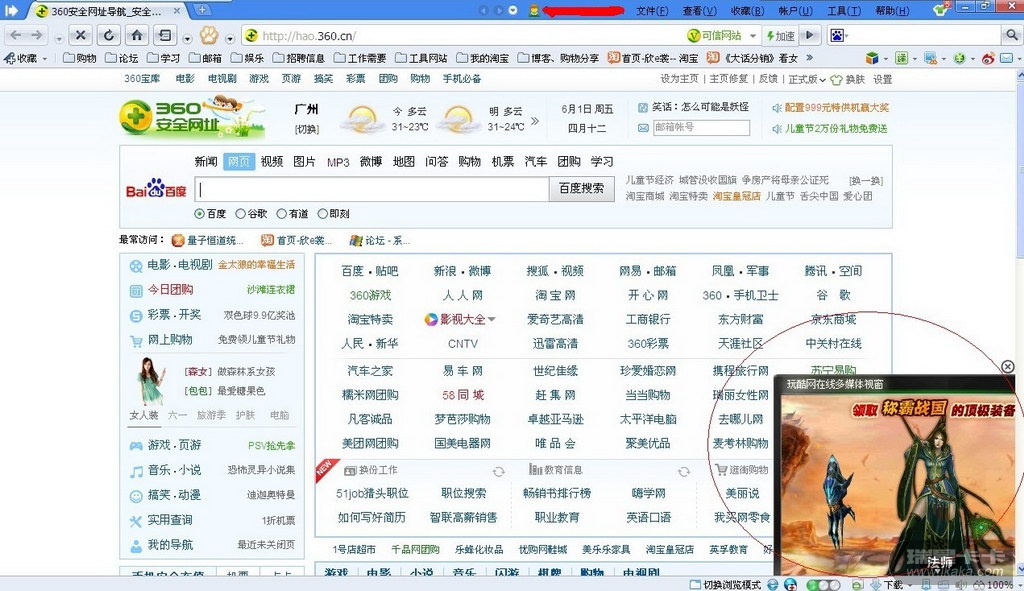
Task: Click the screenshot tool extension icon
Action: point(931,58)
